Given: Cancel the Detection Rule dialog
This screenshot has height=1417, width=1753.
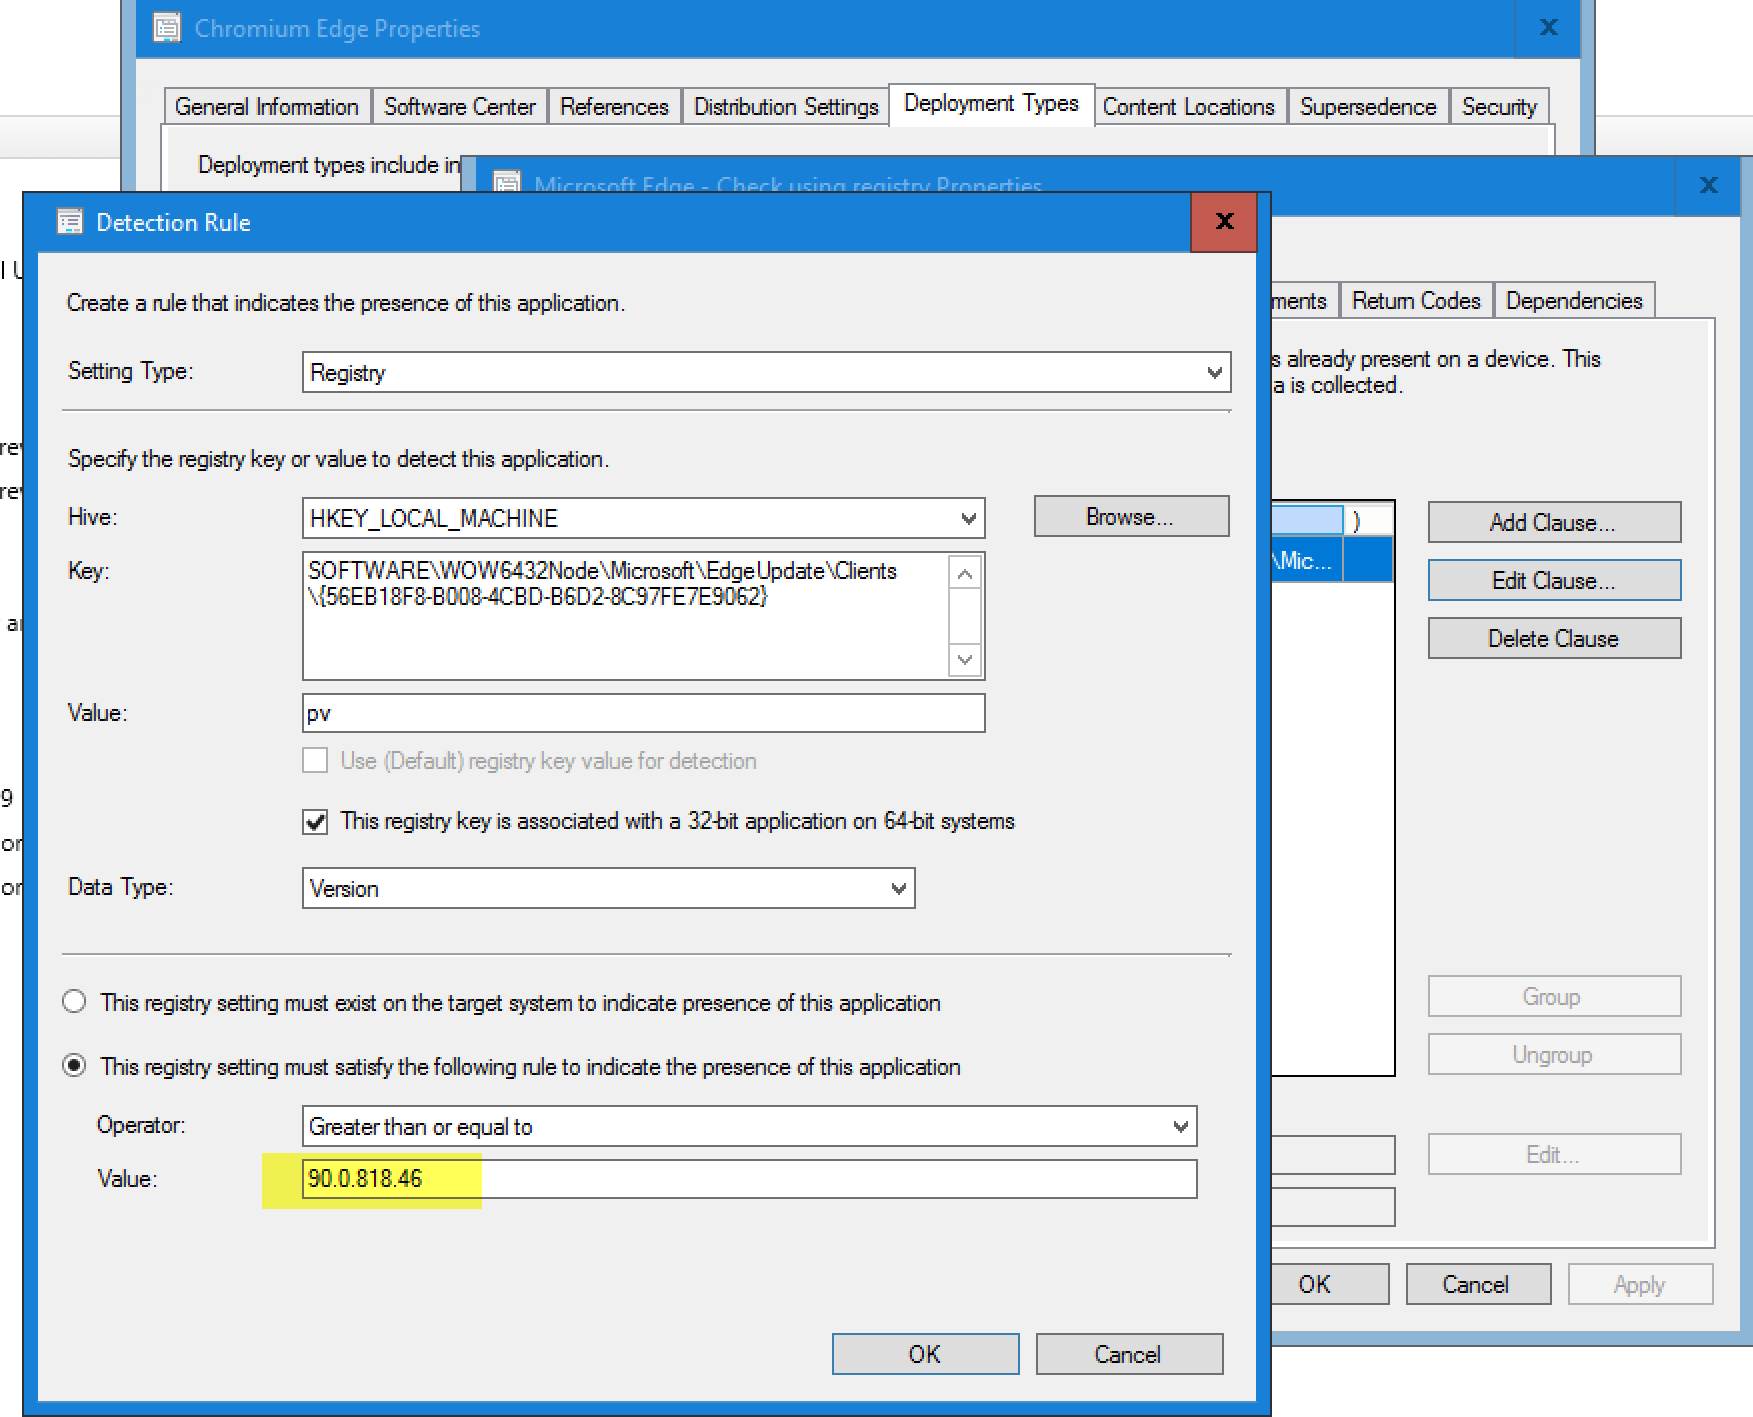Looking at the screenshot, I should (x=1129, y=1354).
